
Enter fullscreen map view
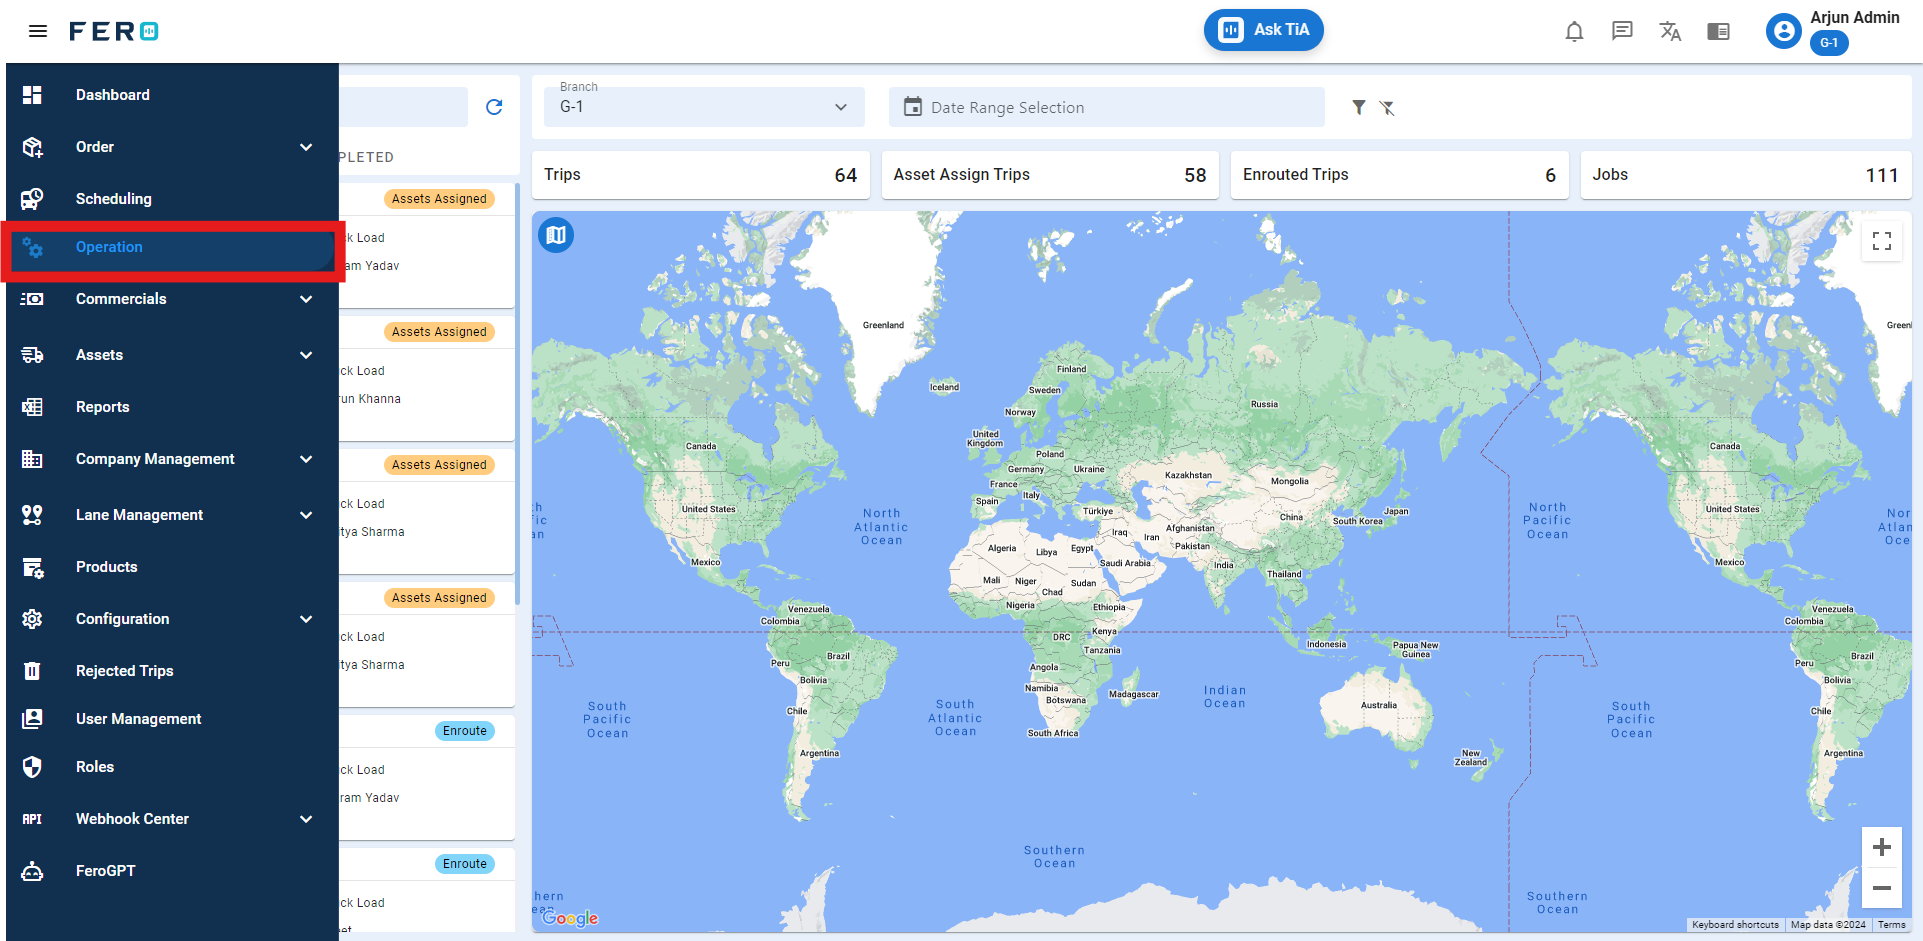click(1881, 241)
